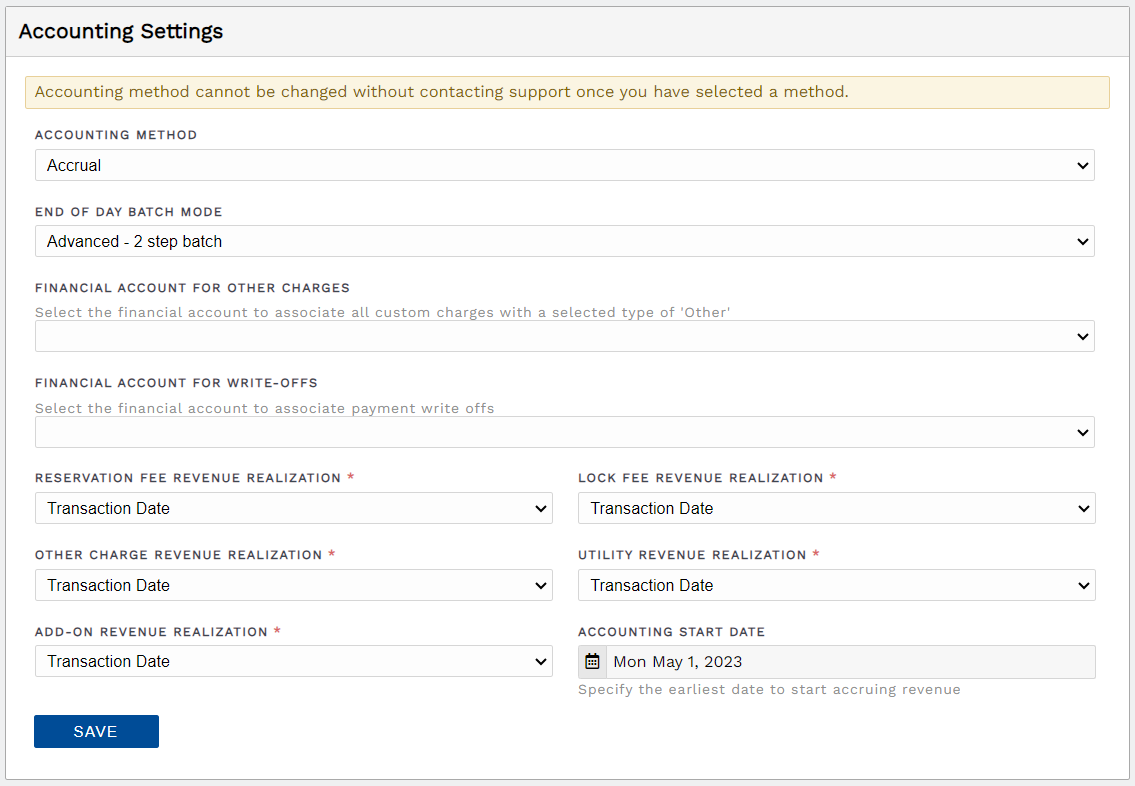Click the Utility Revenue Realization dropdown arrow

point(1084,585)
